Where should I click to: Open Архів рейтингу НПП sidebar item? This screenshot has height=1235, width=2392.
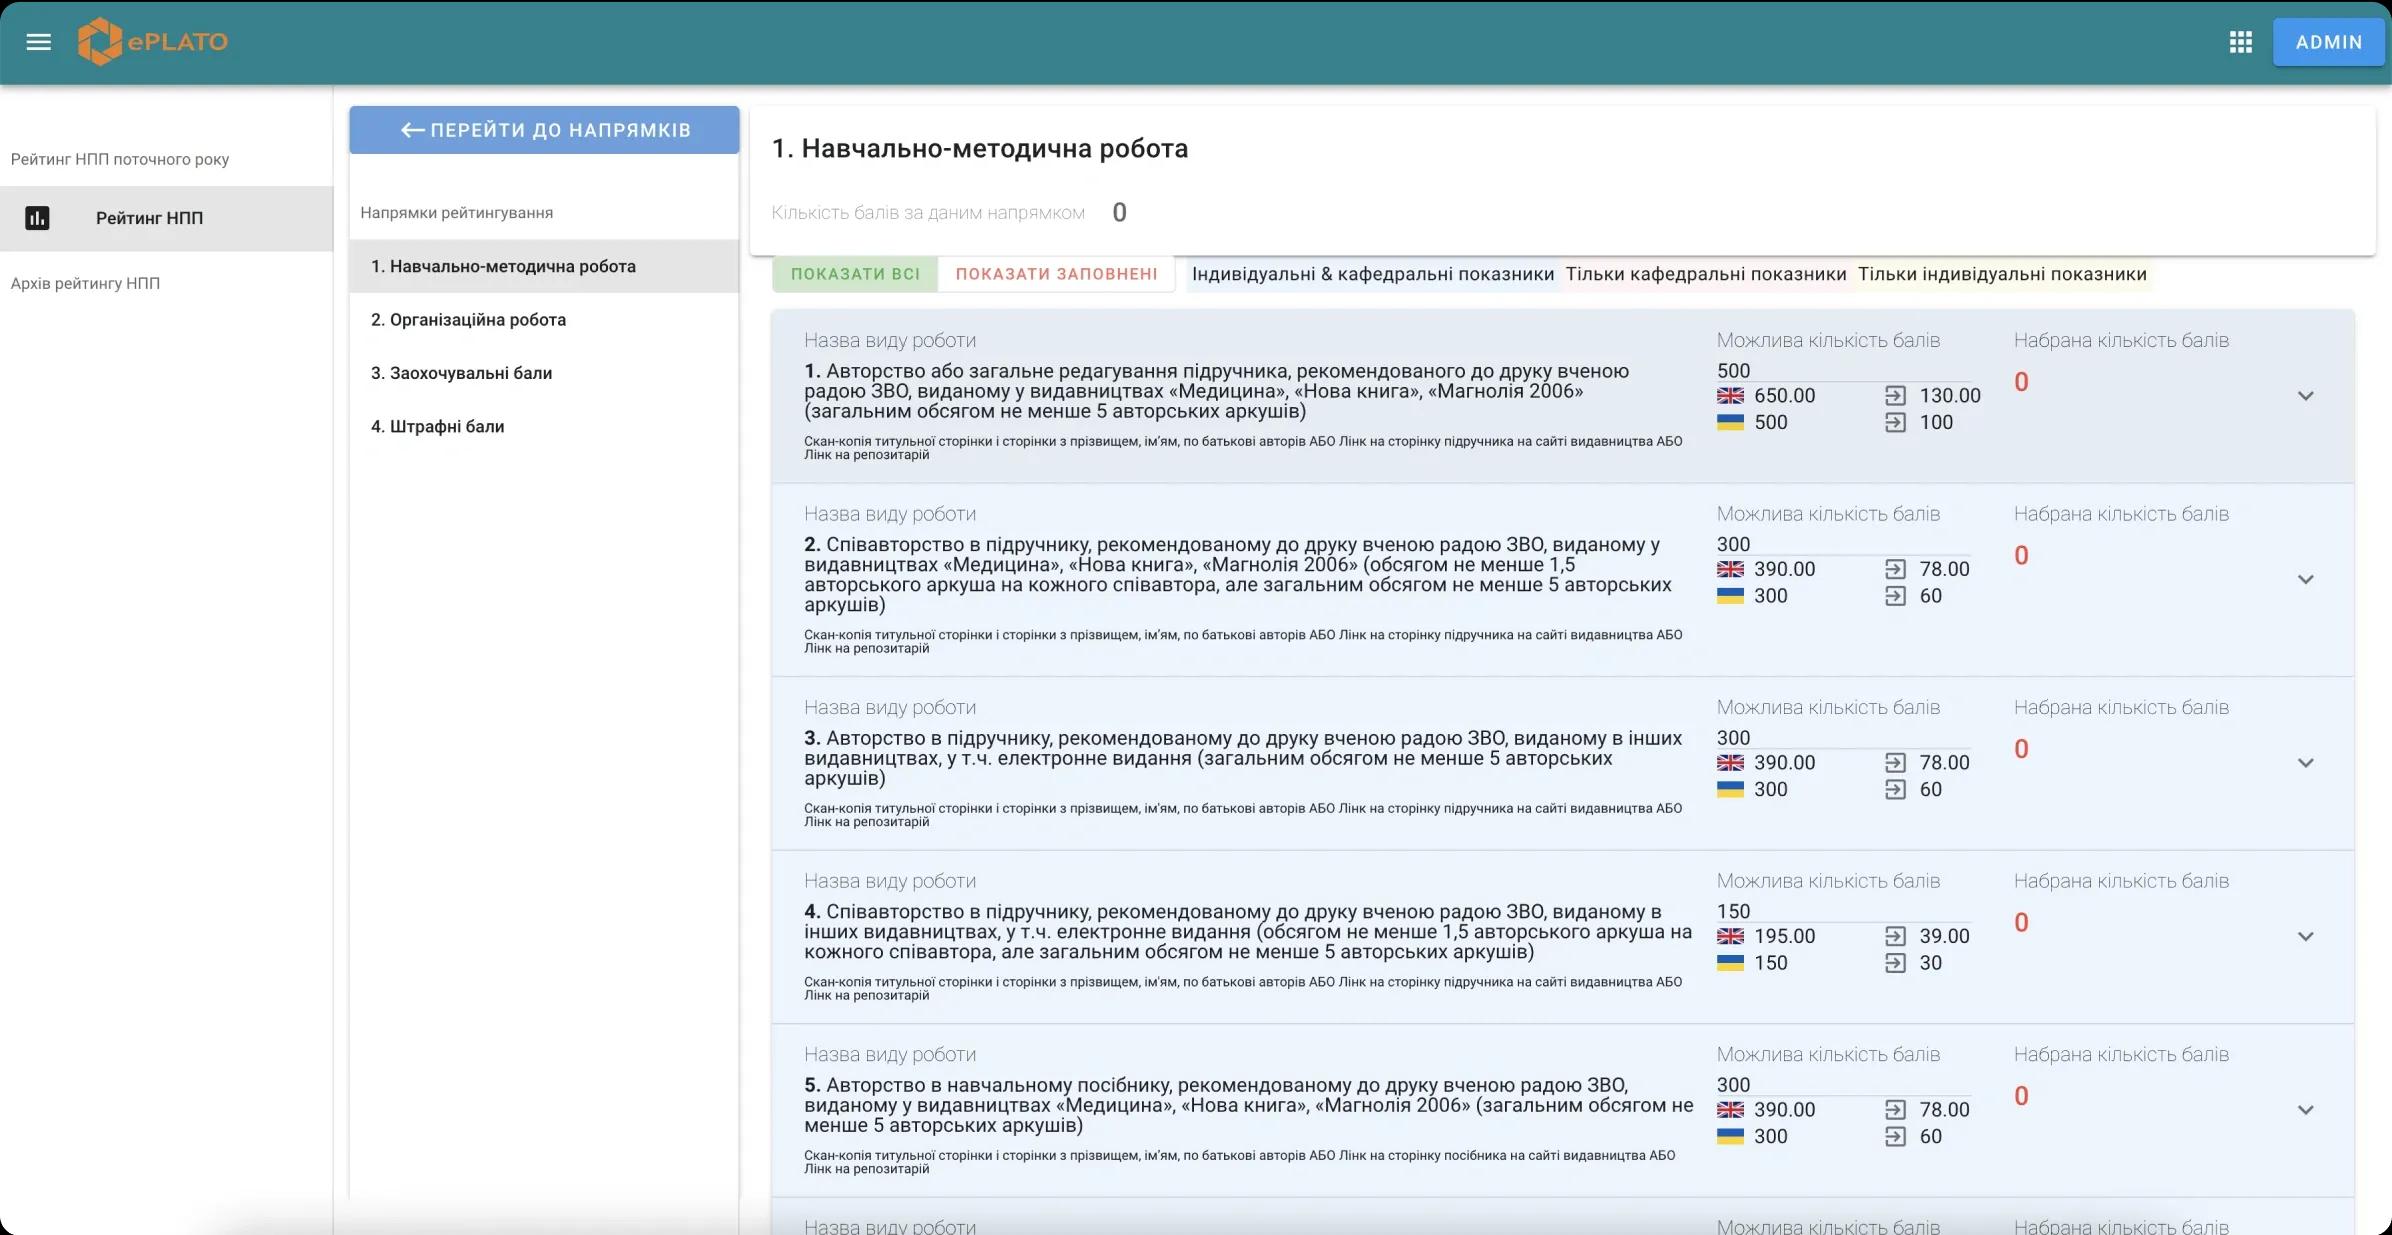[85, 284]
